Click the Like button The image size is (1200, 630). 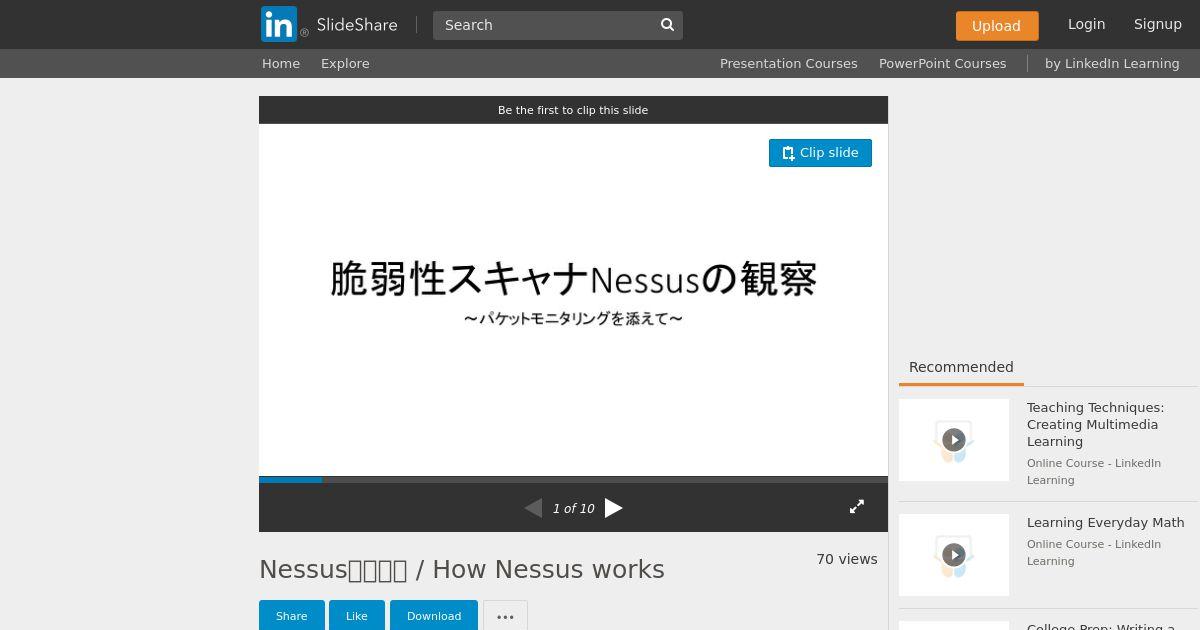(x=357, y=616)
